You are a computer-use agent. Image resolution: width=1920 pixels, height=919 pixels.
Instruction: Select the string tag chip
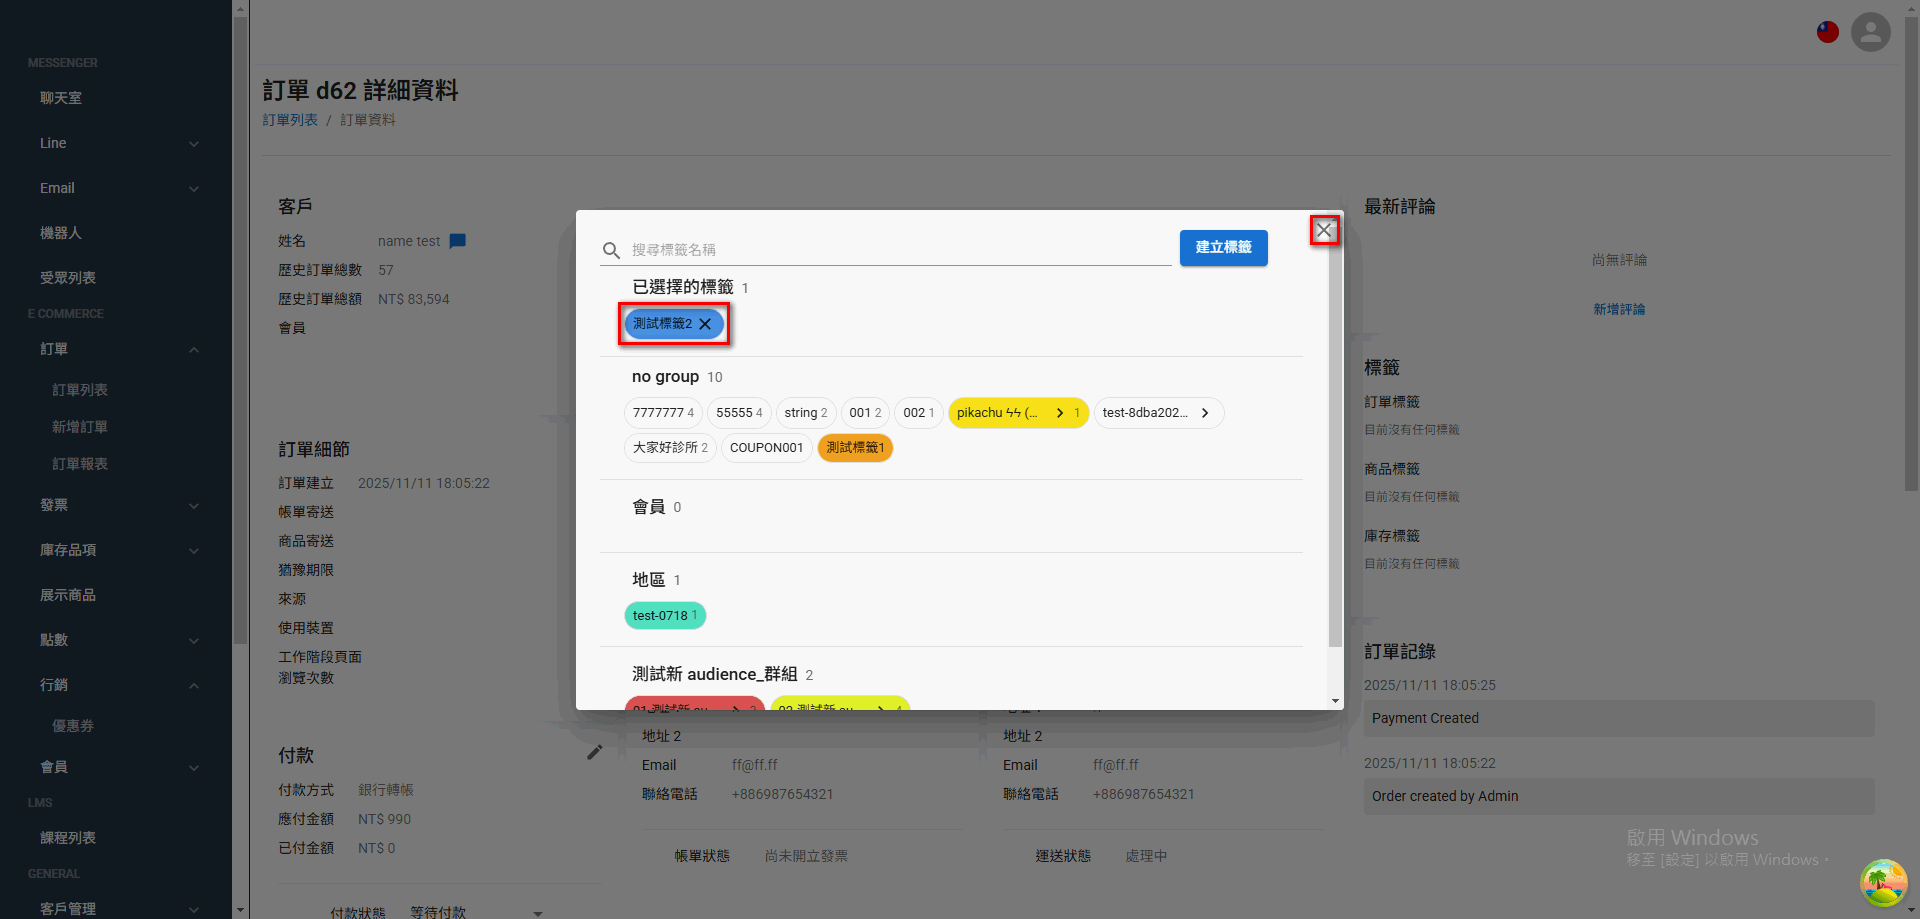pyautogui.click(x=805, y=413)
